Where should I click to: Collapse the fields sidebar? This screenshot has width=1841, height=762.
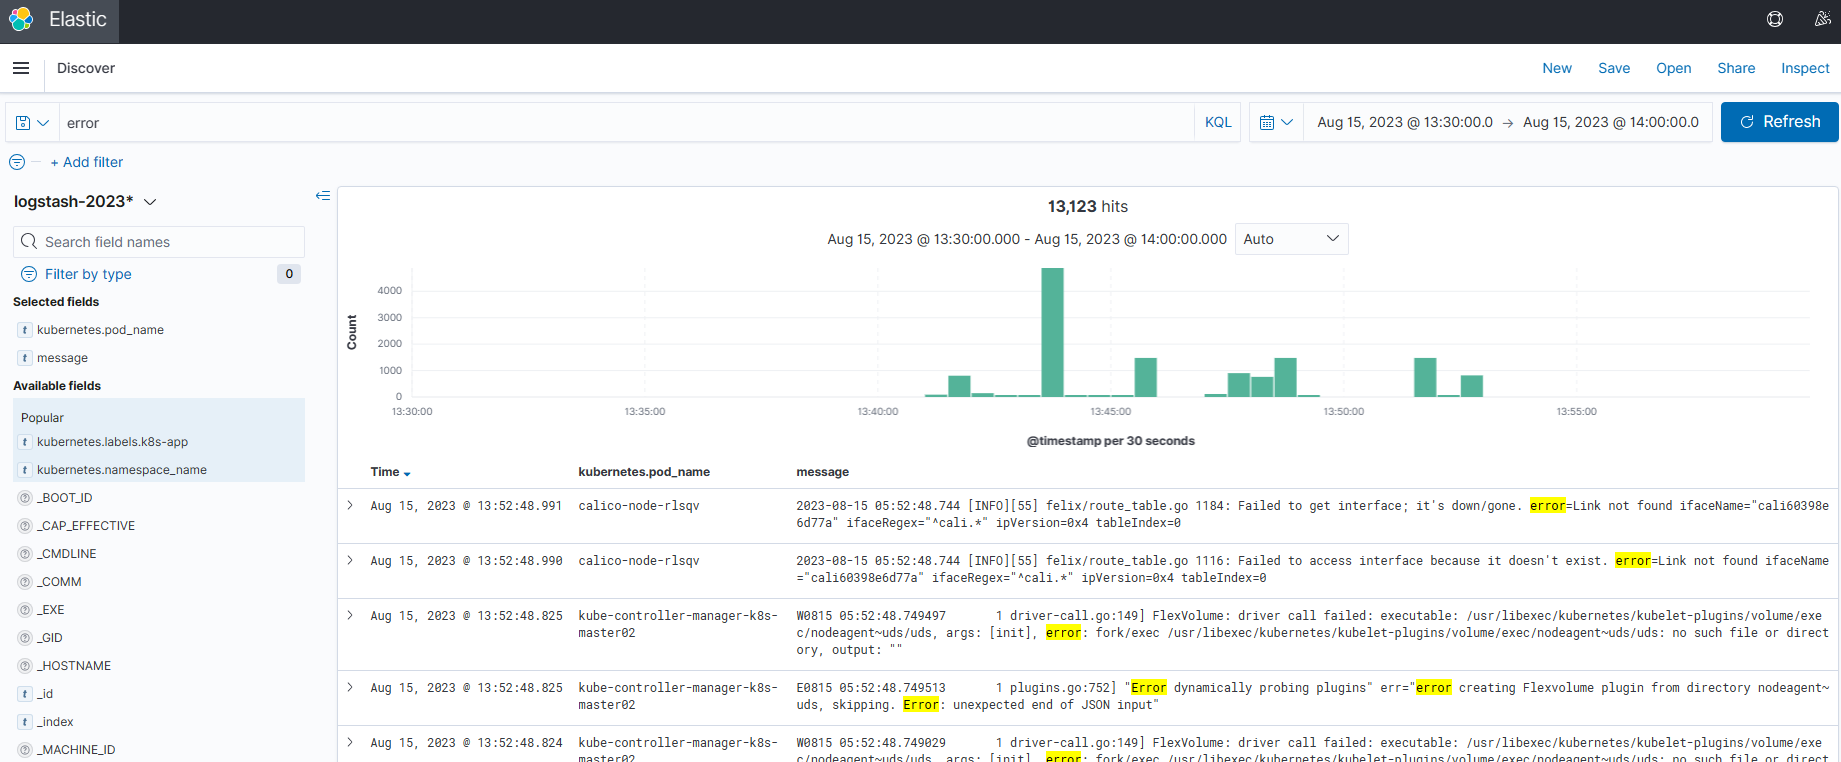pyautogui.click(x=322, y=195)
